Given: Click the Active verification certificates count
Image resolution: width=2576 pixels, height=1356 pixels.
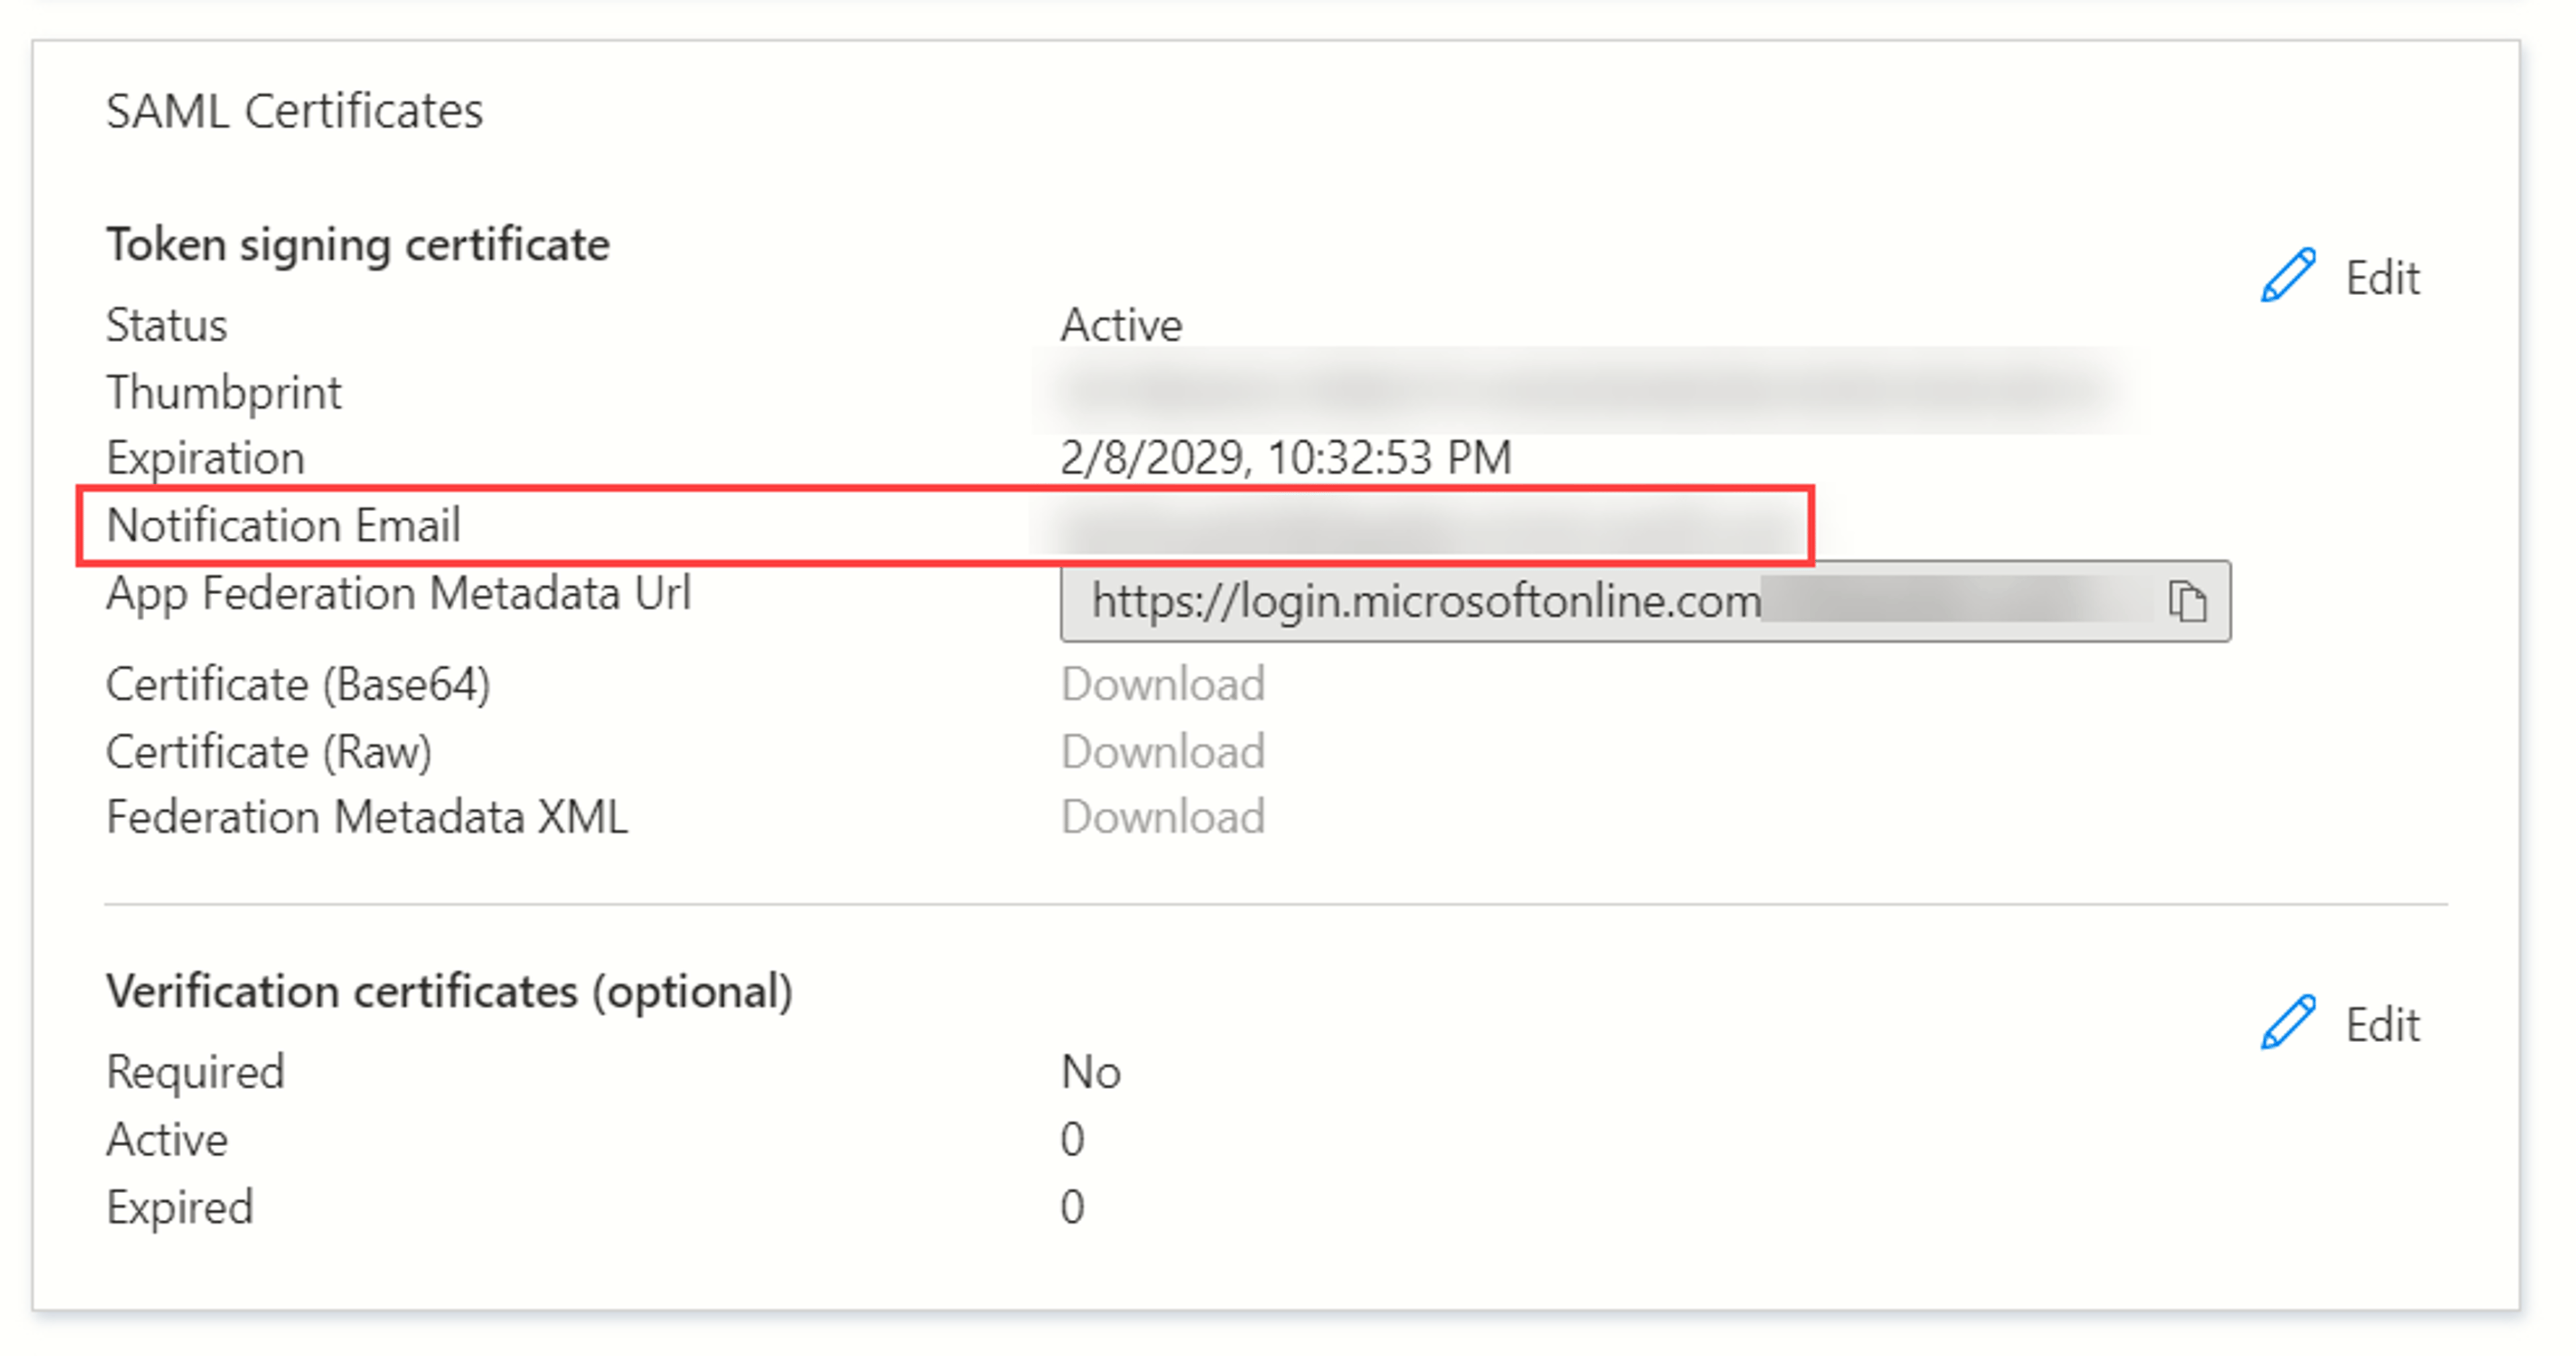Looking at the screenshot, I should click(x=1073, y=1140).
